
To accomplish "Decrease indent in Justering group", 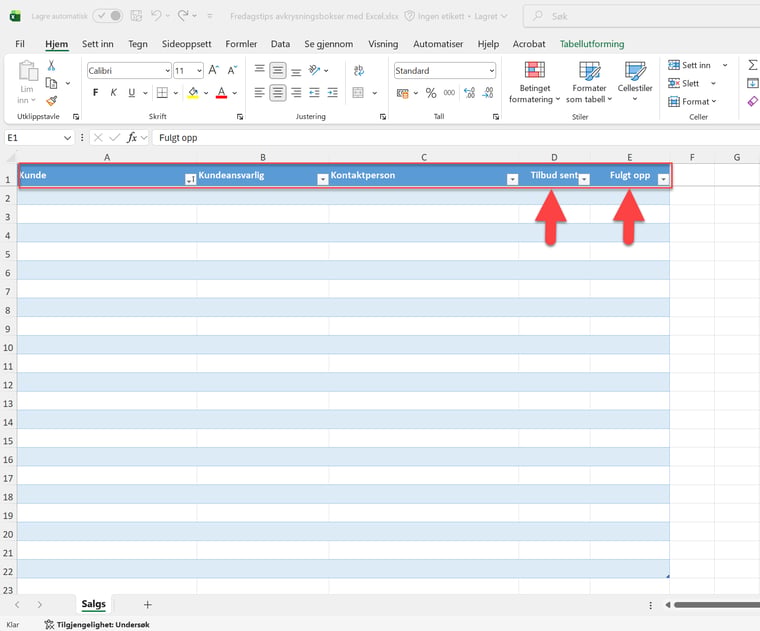I will 315,93.
